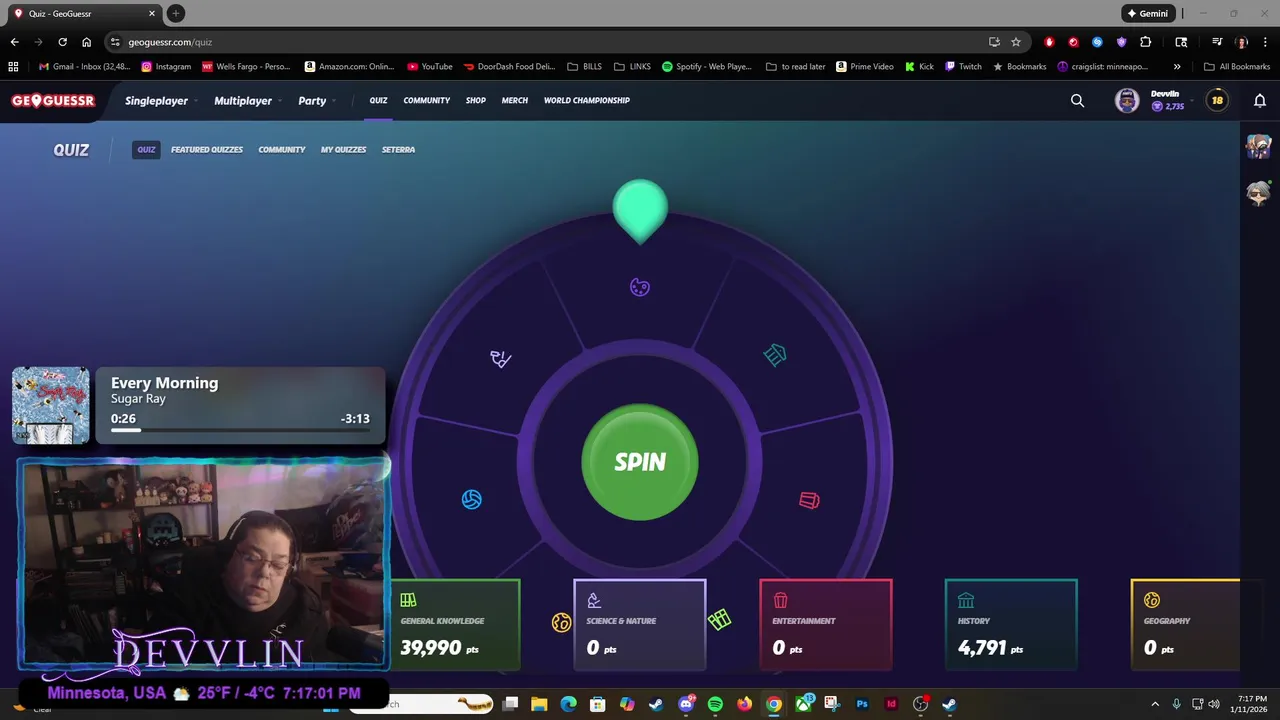
Task: Open the COMMUNITY top navigation item
Action: (x=427, y=101)
